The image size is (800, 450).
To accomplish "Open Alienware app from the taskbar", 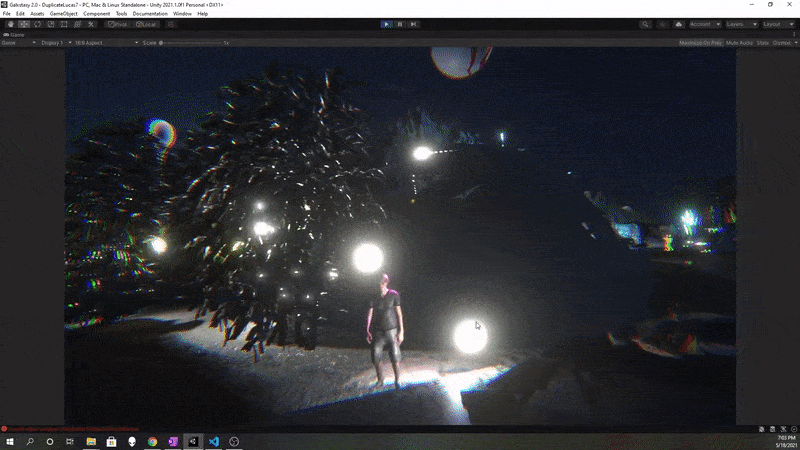I will click(132, 441).
